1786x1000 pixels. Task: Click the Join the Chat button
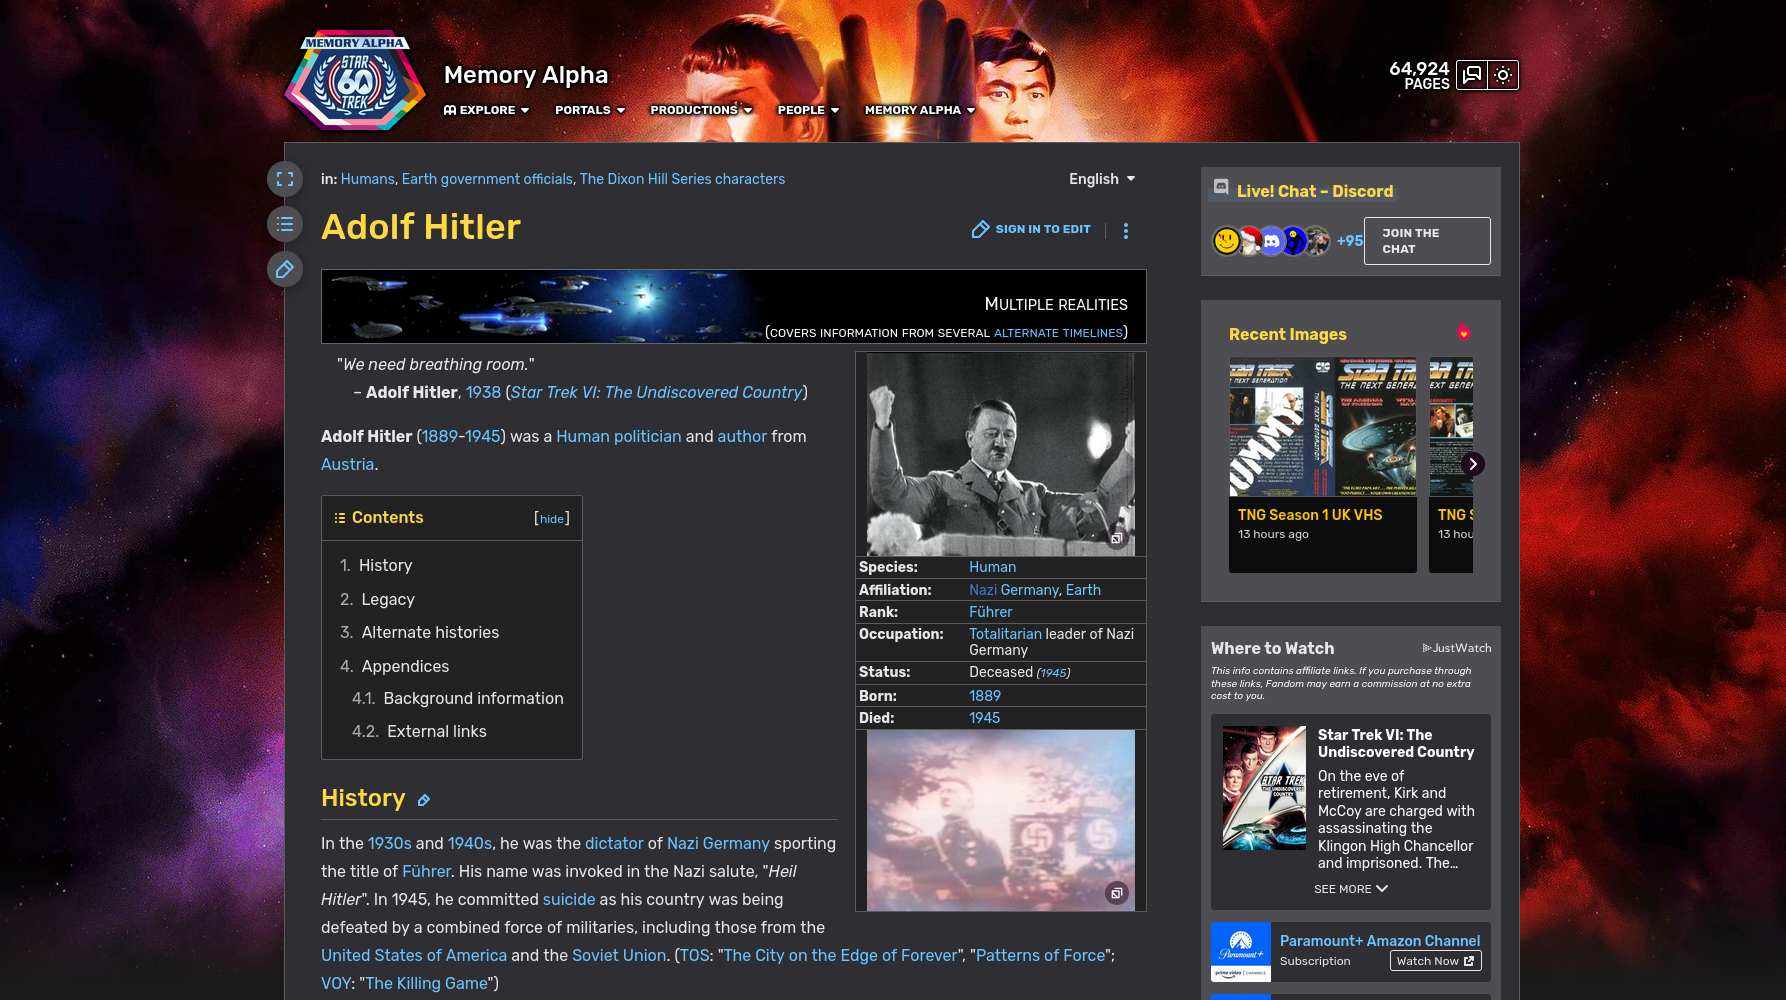[x=1427, y=241]
